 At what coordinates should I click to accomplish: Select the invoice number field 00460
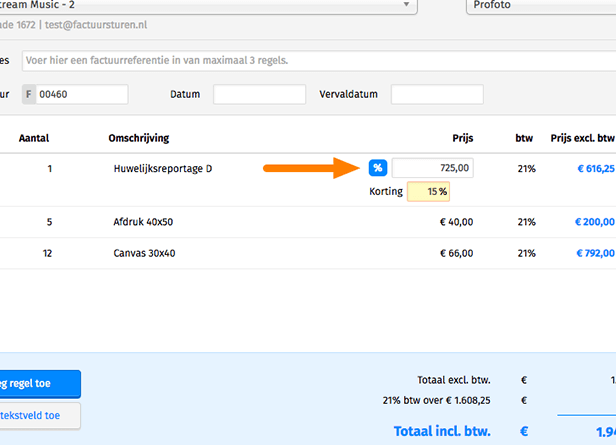pyautogui.click(x=82, y=95)
